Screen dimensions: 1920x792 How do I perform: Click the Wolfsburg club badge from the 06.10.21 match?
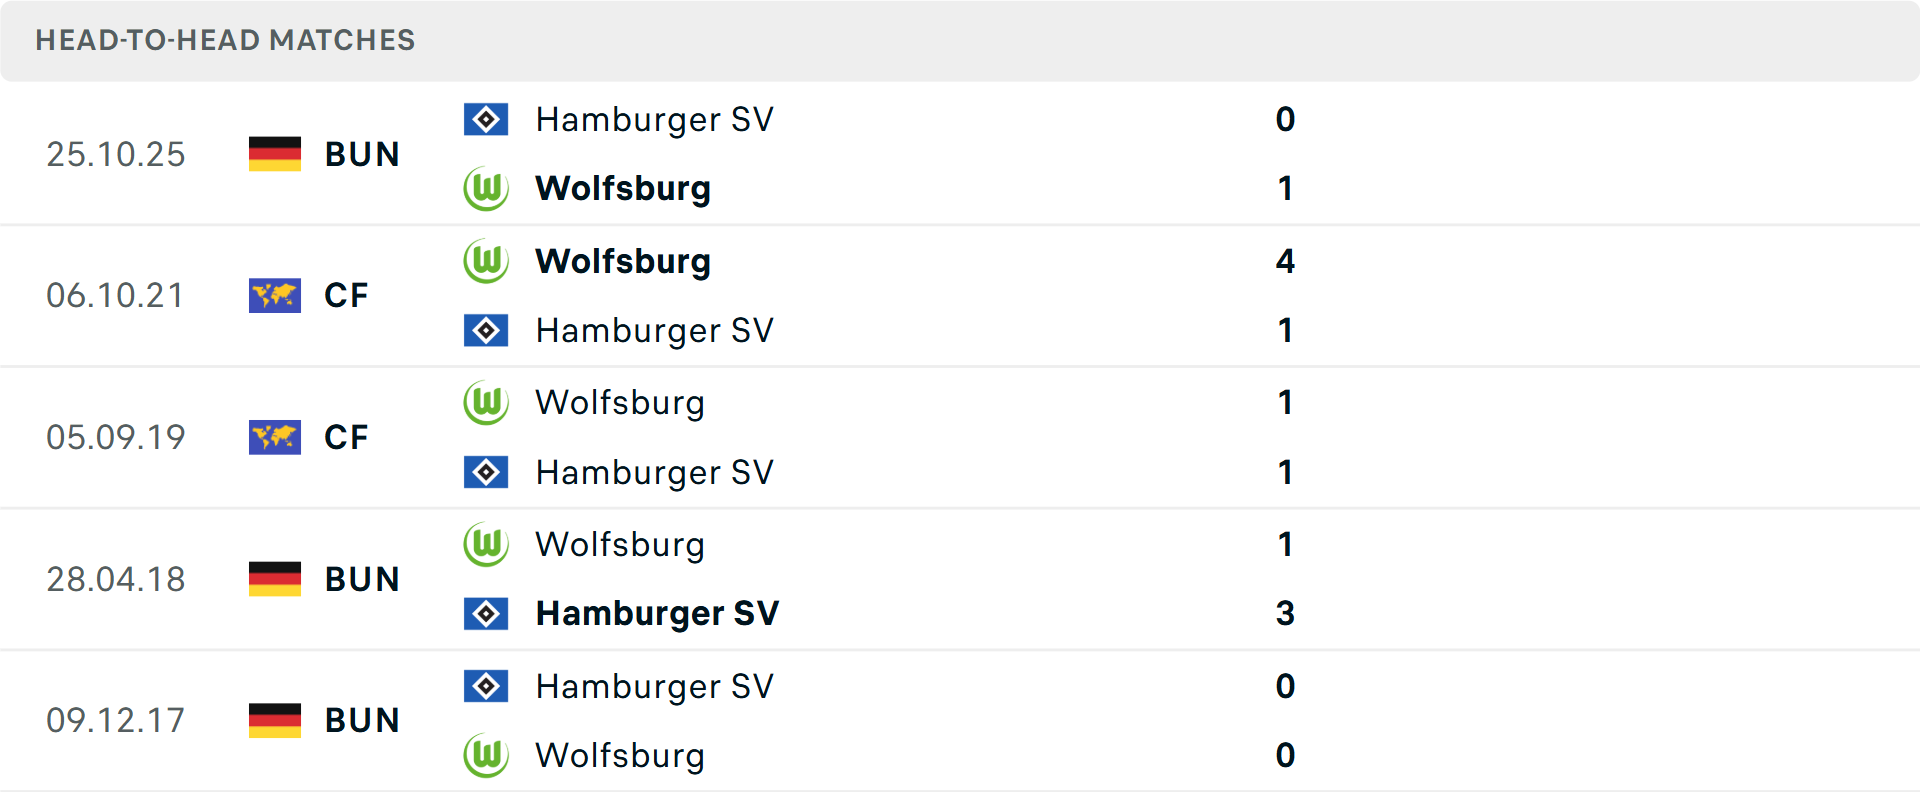(x=486, y=260)
